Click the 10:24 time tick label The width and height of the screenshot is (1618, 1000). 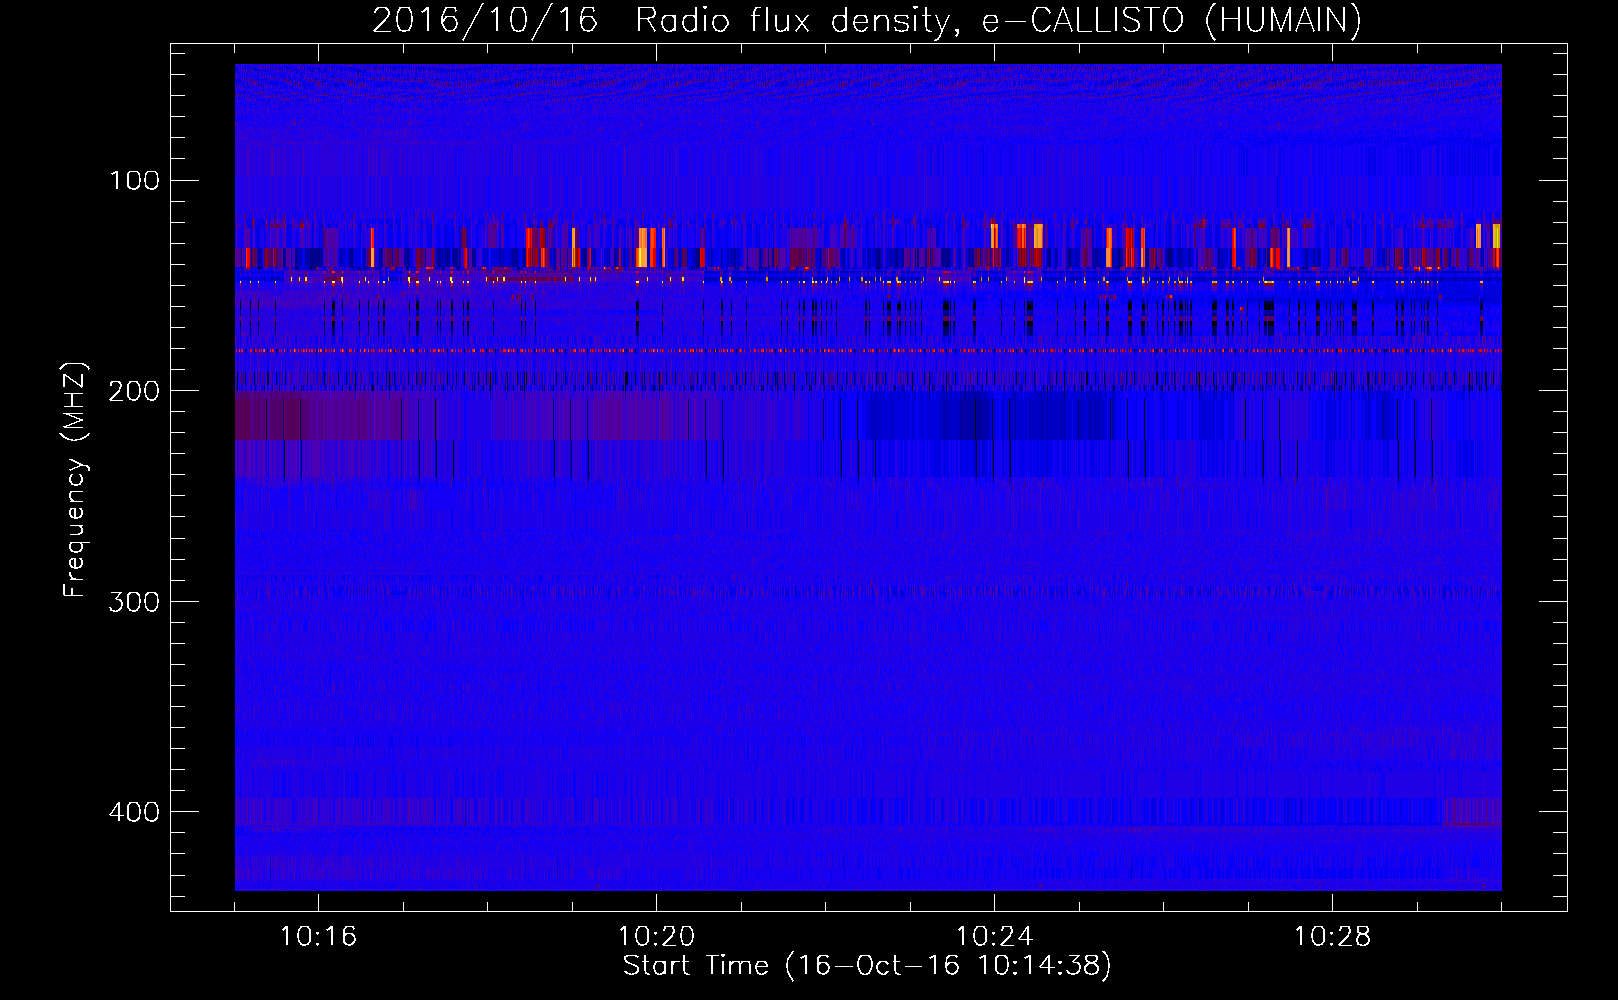tap(994, 937)
